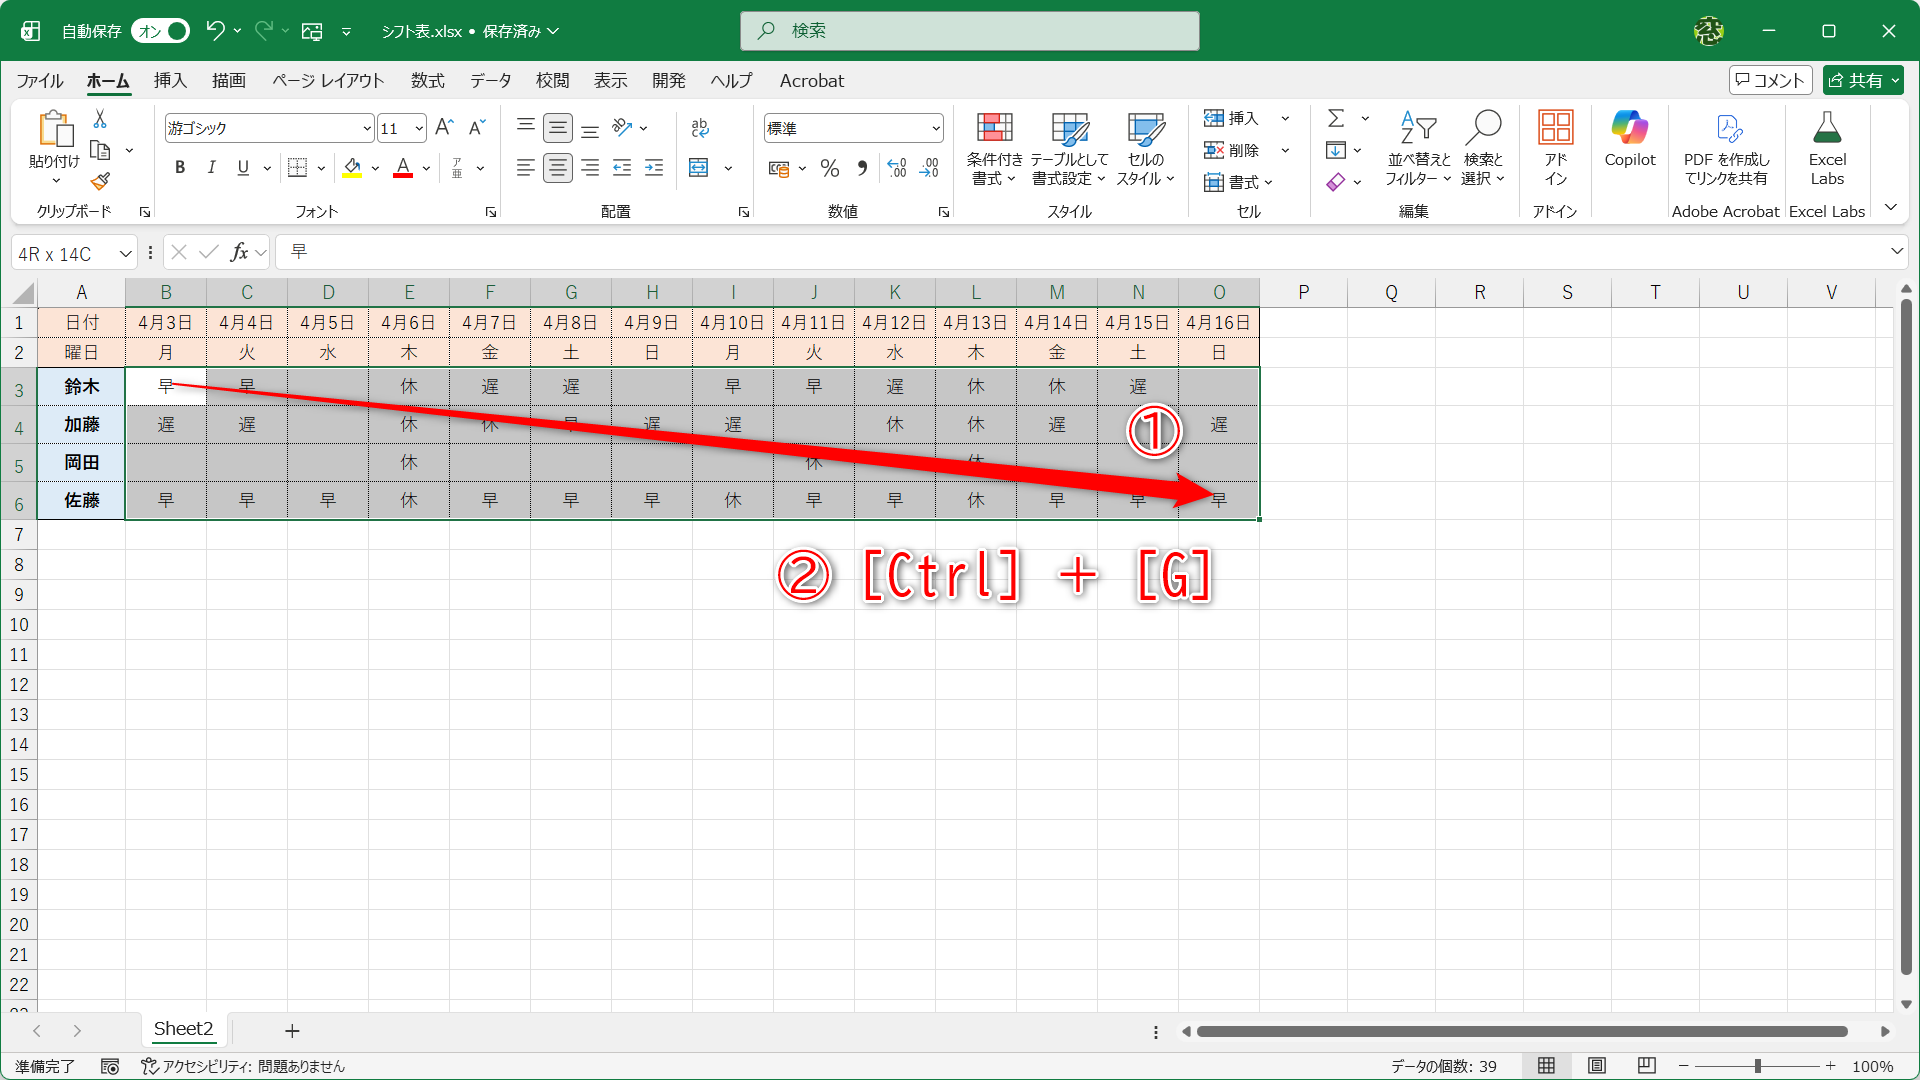Click the Format Painter brush icon
Image resolution: width=1920 pixels, height=1080 pixels.
(x=100, y=181)
